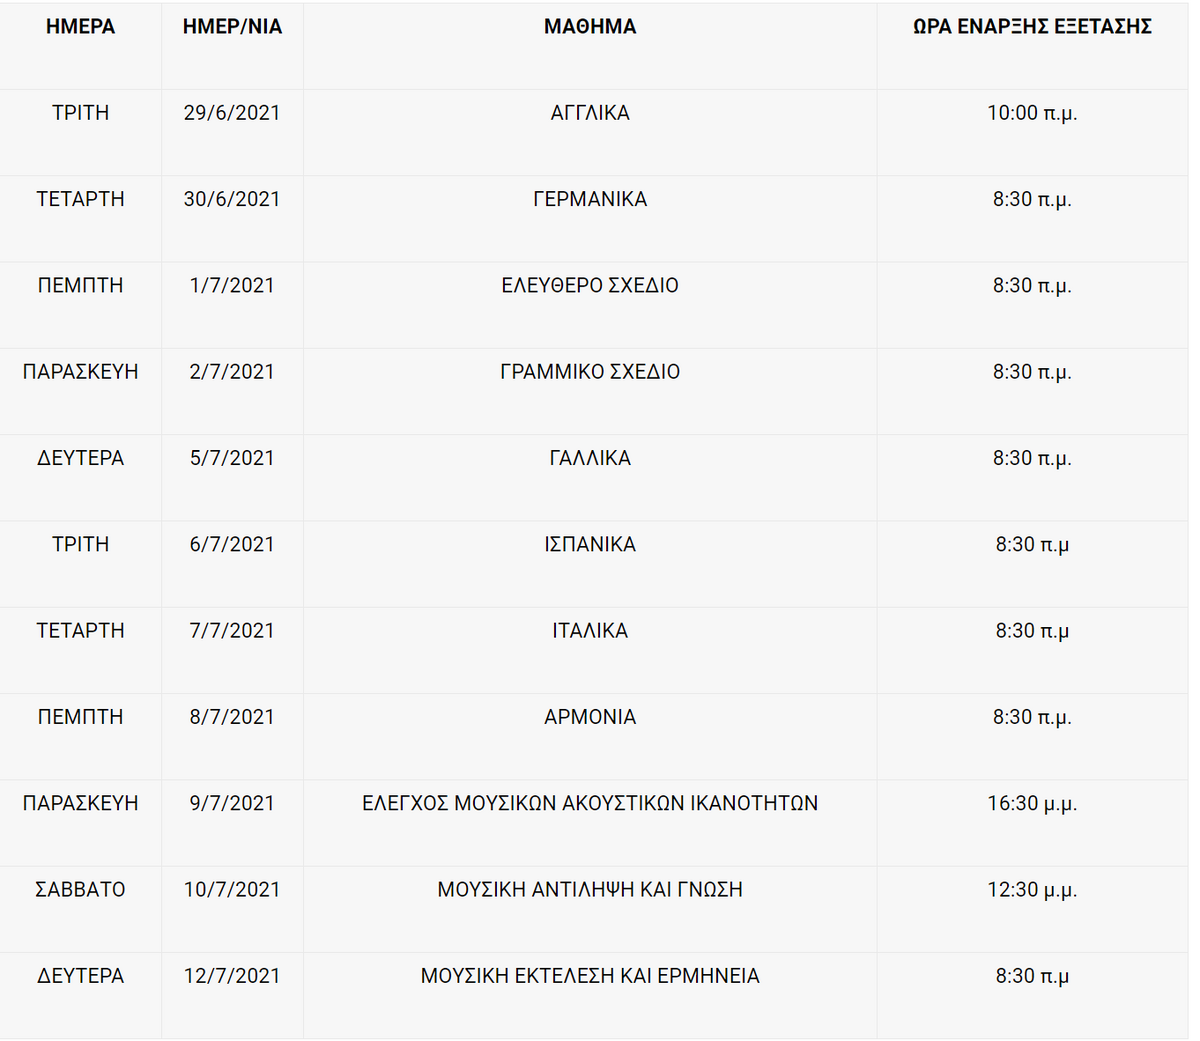The height and width of the screenshot is (1041, 1200).
Task: Click the ΣΑΒΒΑΤΟ day cell
Action: [80, 889]
